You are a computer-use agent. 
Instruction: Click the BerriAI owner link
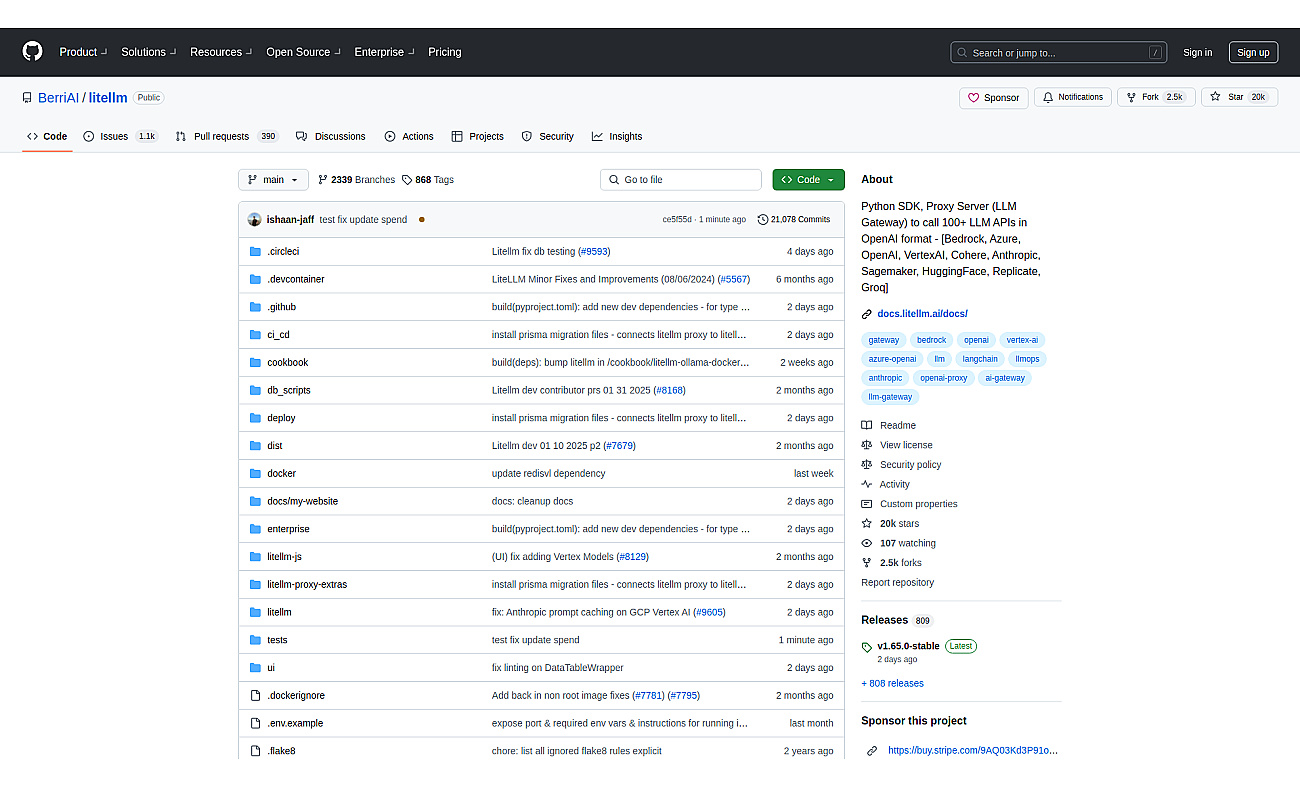click(59, 98)
